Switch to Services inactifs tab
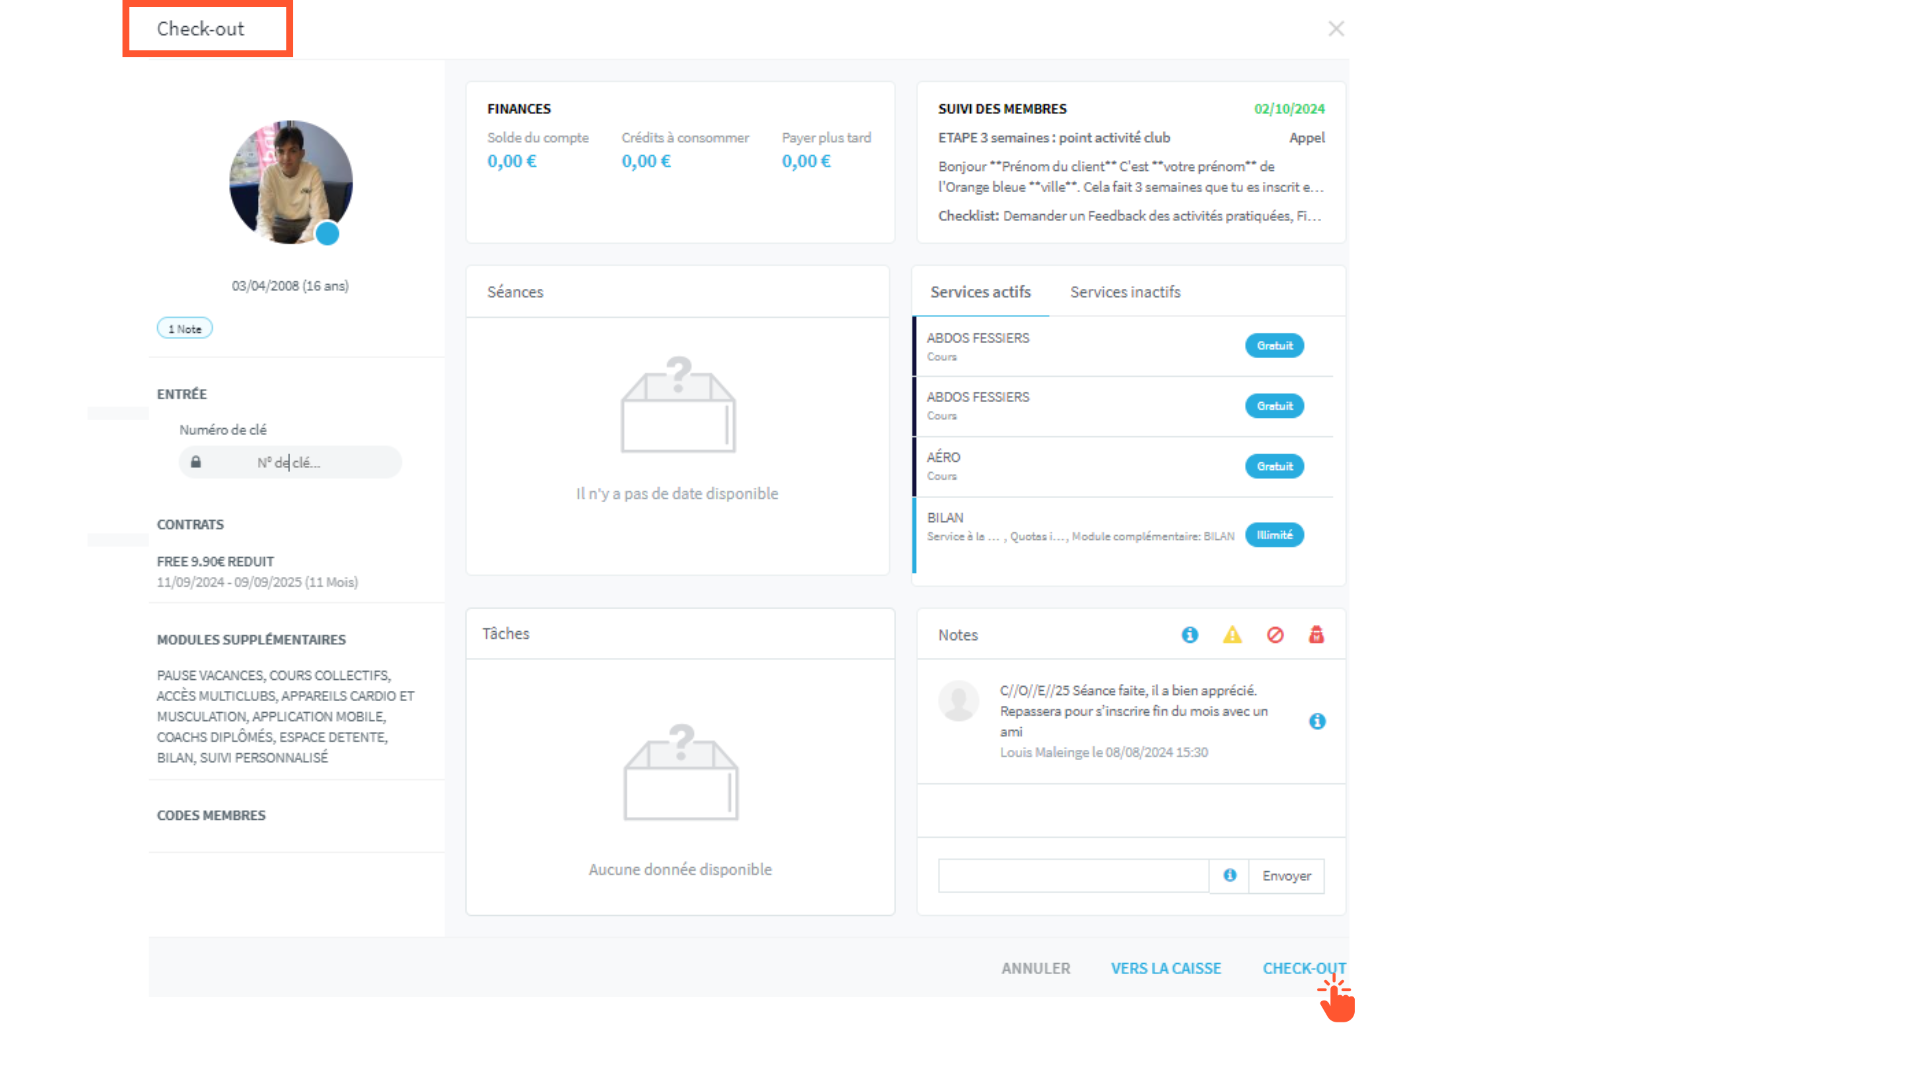Screen dimensions: 1920x1080 point(1125,292)
